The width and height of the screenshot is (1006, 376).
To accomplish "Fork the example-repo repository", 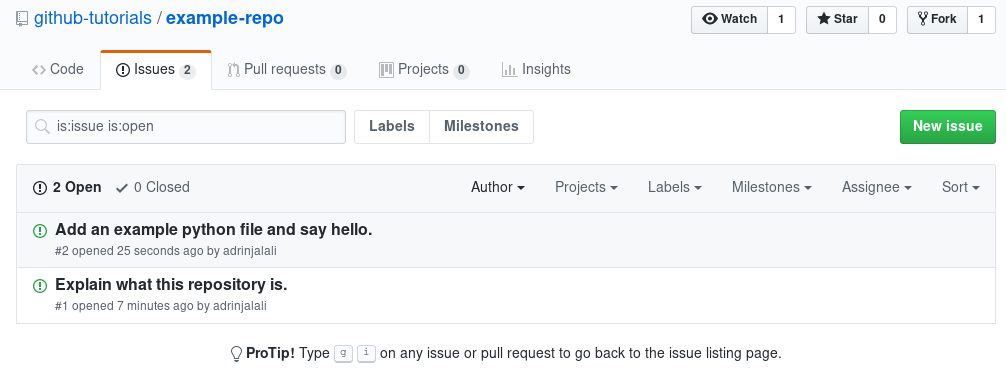I will (x=937, y=19).
